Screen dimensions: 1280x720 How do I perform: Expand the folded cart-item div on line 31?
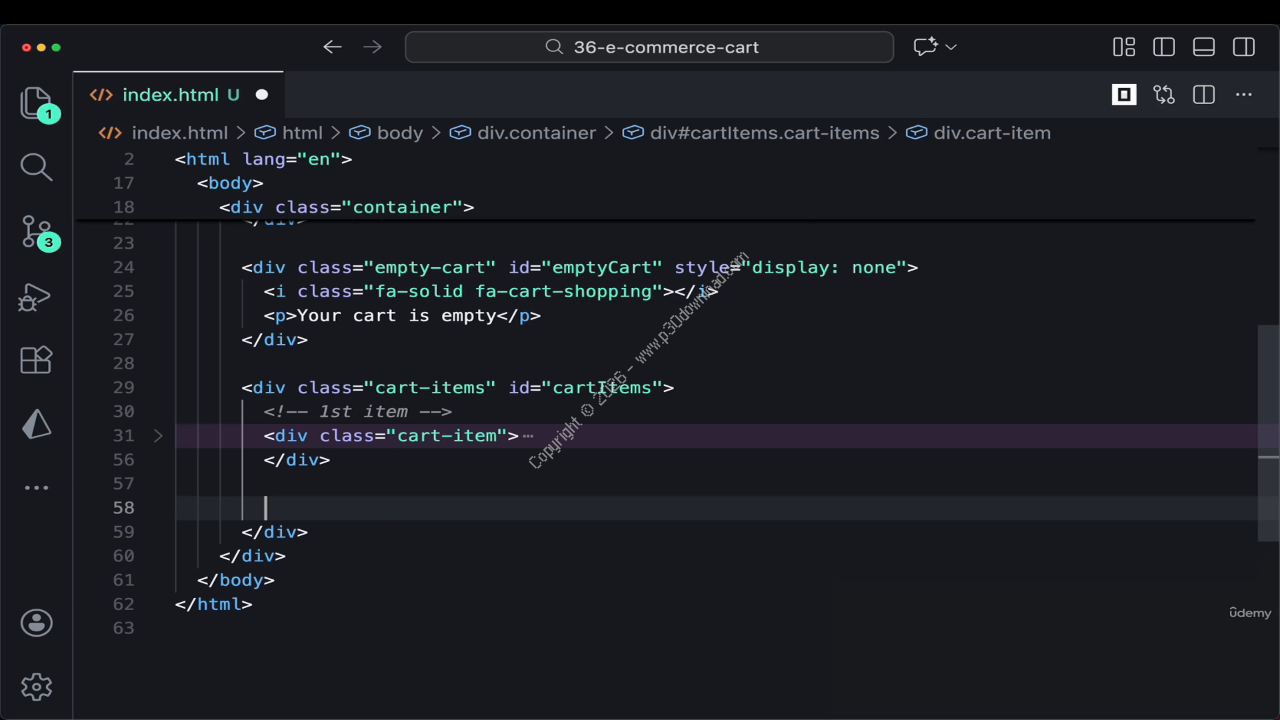158,436
